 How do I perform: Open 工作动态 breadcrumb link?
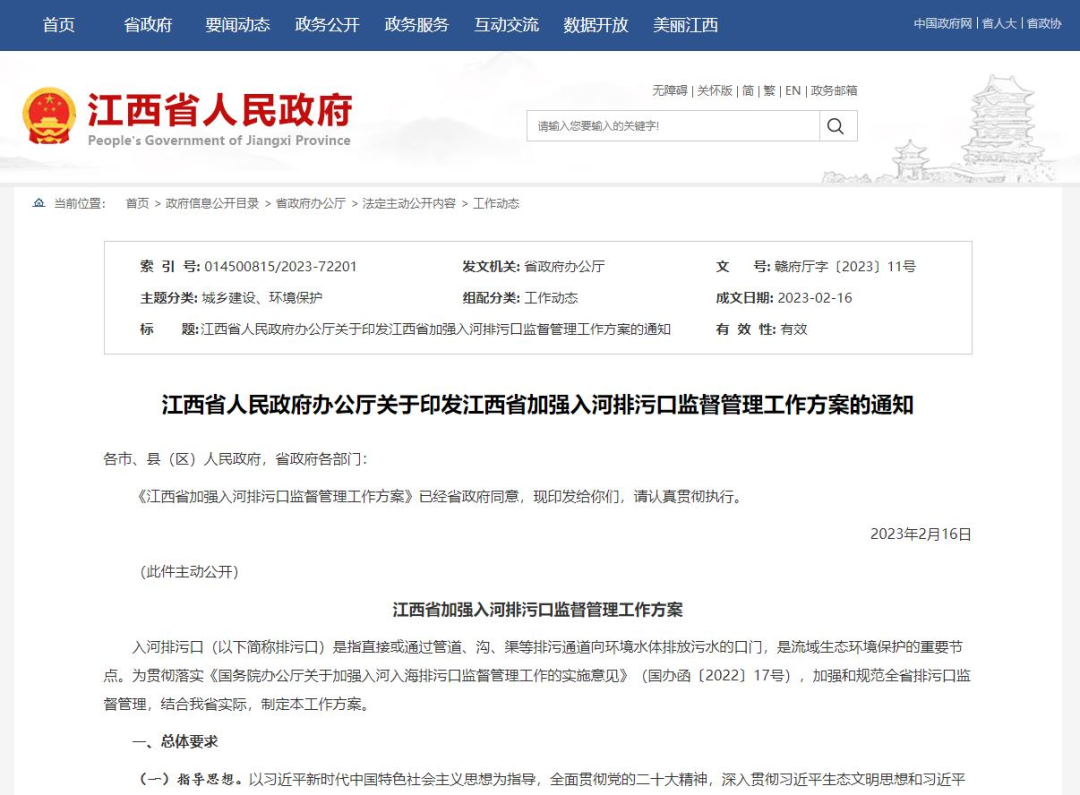pos(496,203)
